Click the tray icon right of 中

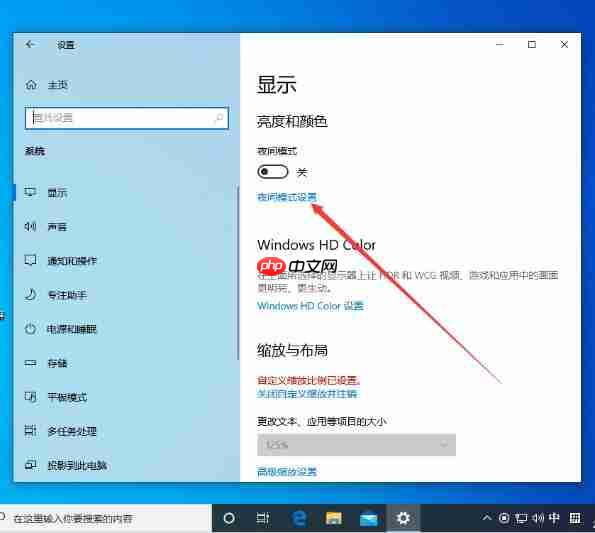(x=575, y=518)
